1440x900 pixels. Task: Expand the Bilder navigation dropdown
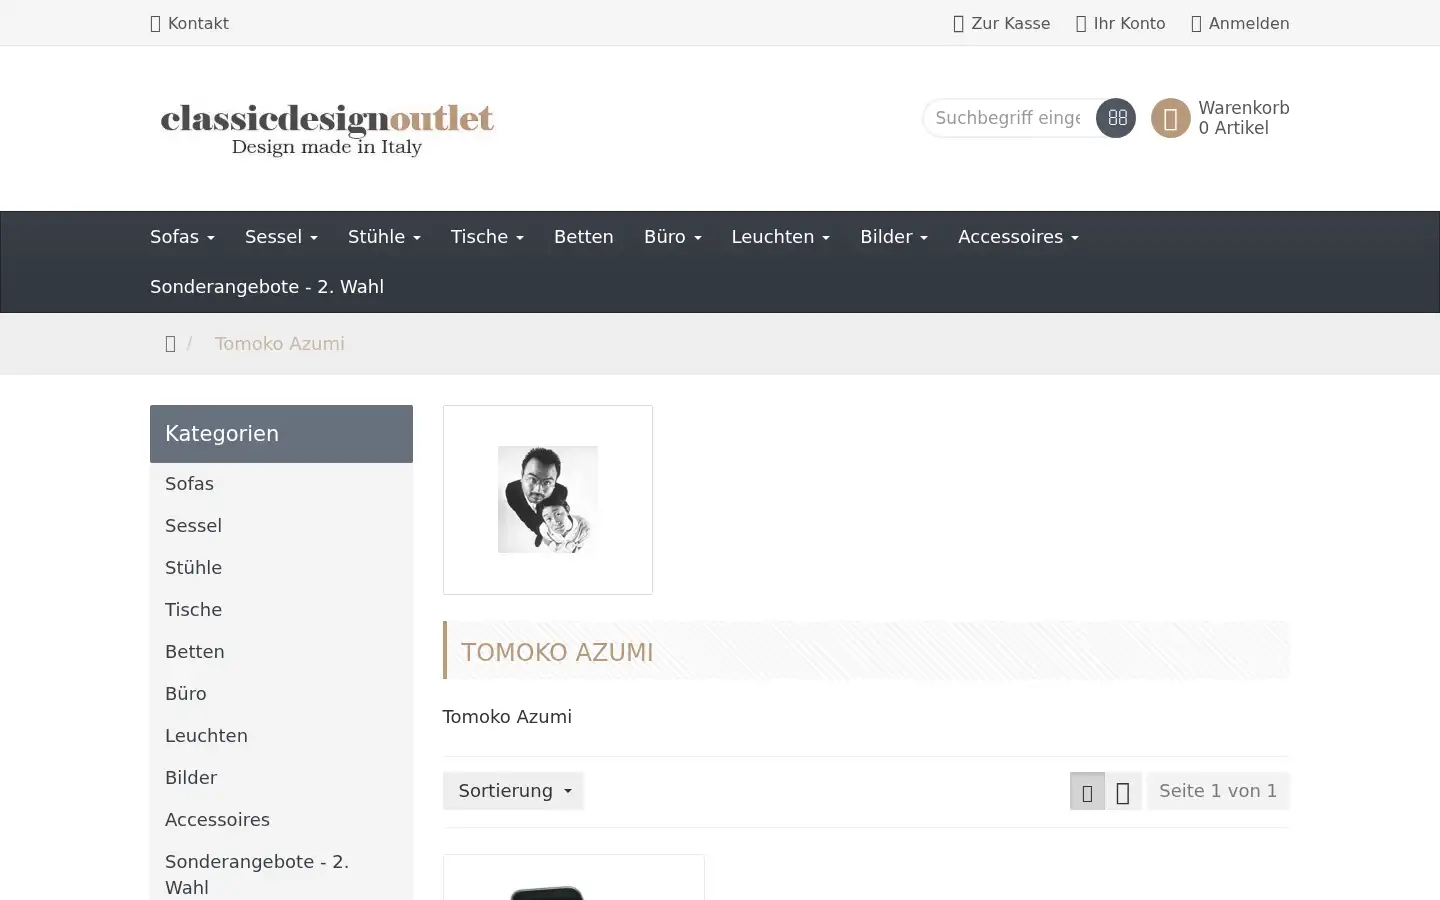pyautogui.click(x=894, y=237)
